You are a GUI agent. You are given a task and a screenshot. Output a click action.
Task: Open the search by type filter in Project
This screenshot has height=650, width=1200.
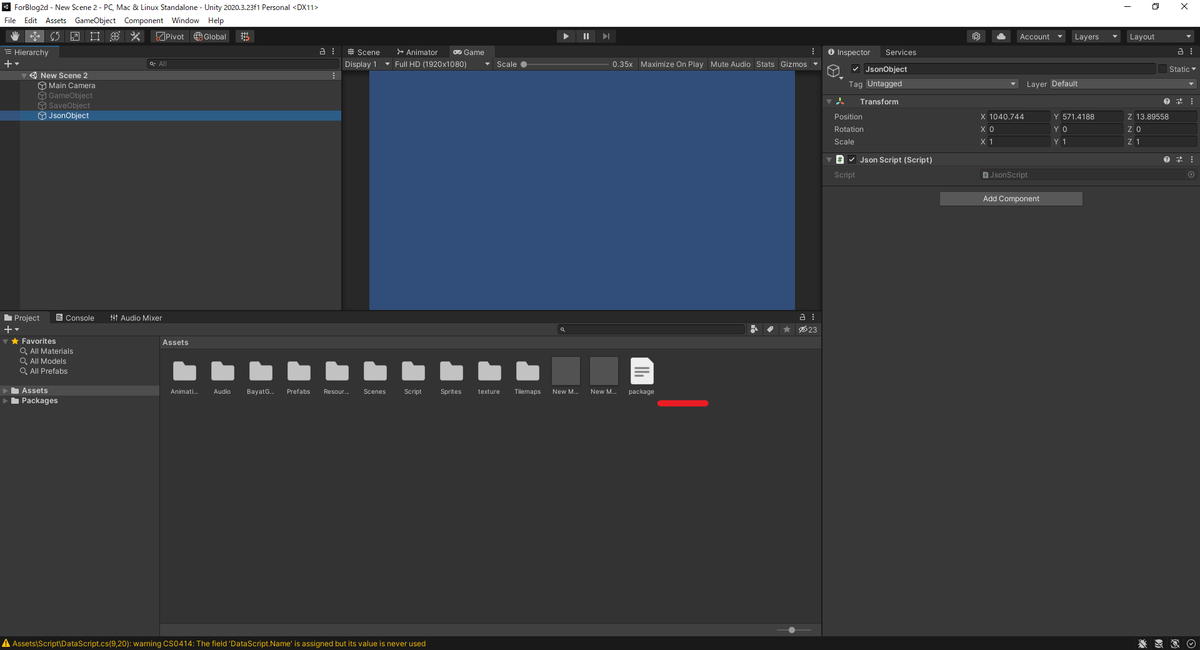(754, 329)
